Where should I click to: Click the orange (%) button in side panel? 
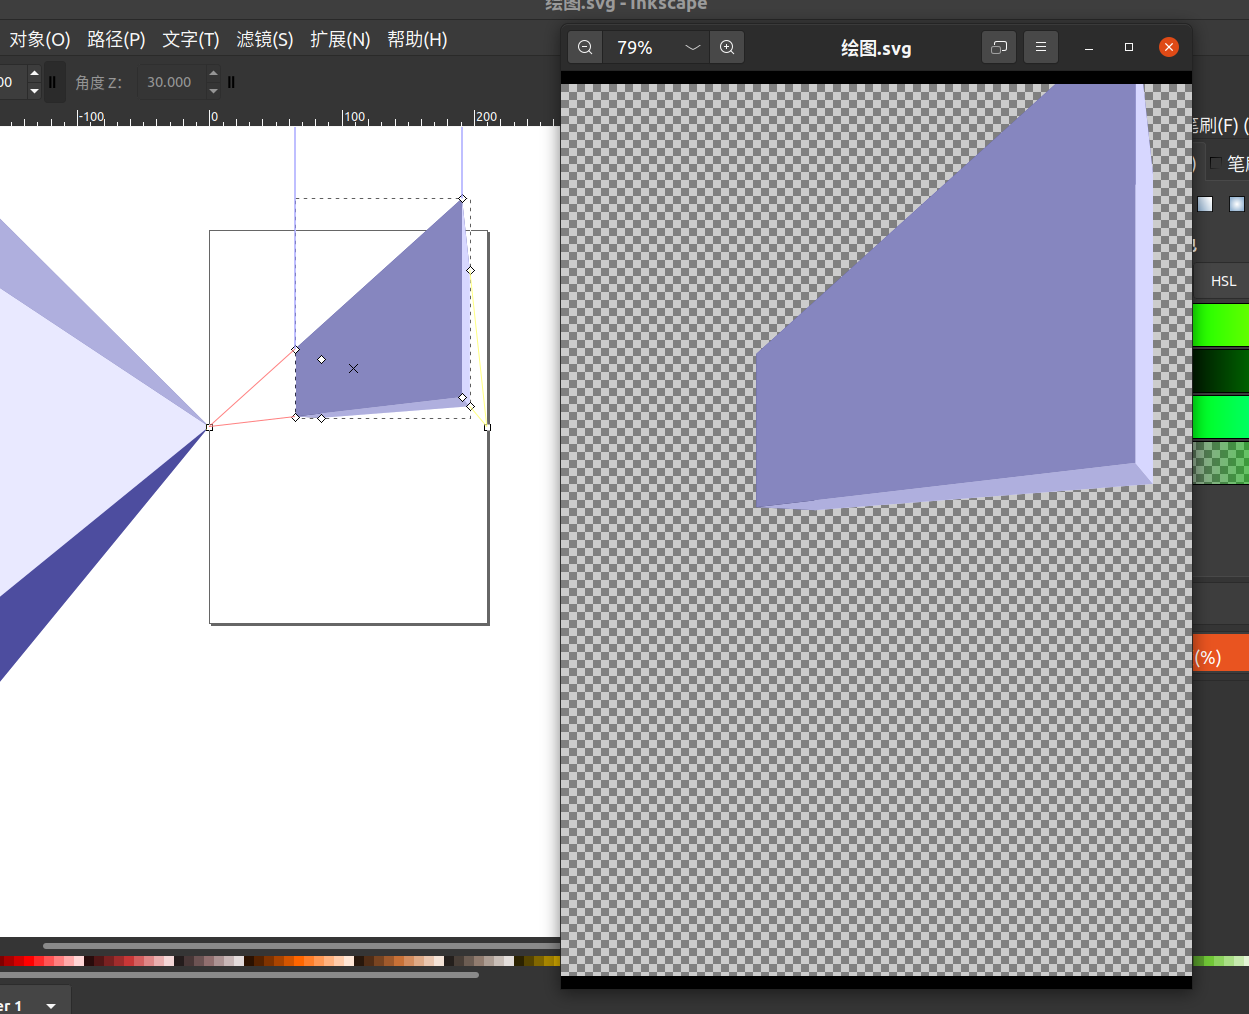[x=1221, y=656]
